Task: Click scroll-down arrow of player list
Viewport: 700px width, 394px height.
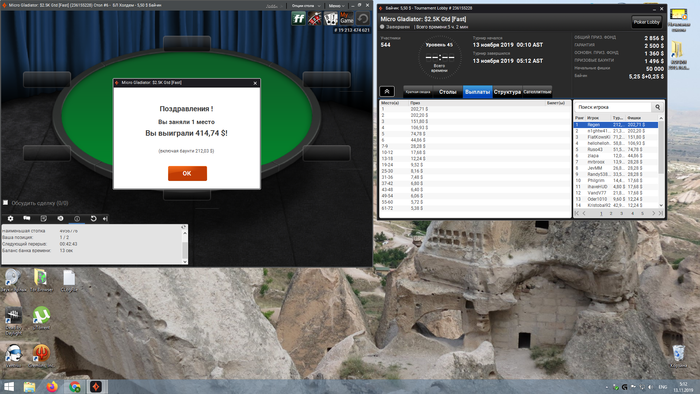Action: point(661,205)
